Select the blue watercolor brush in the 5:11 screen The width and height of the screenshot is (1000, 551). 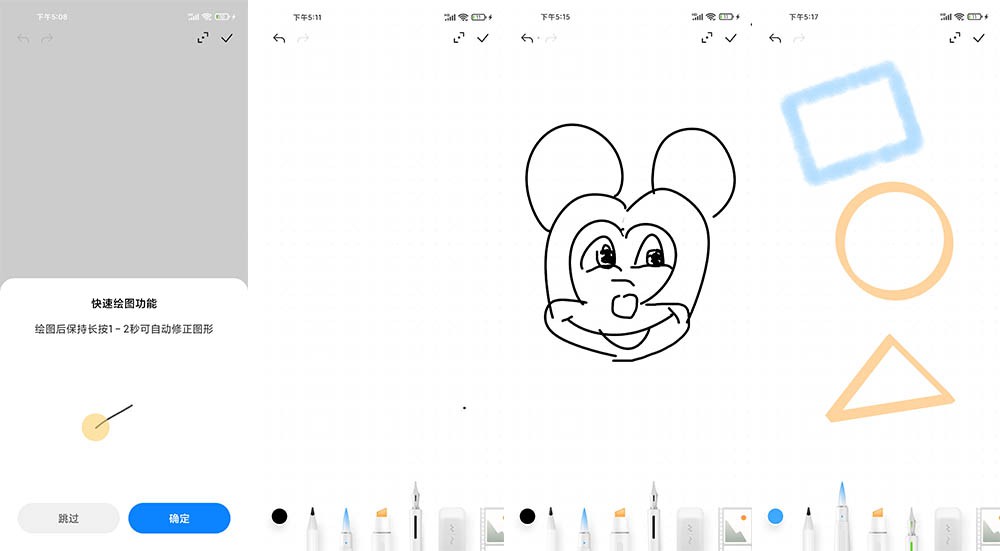[346, 529]
